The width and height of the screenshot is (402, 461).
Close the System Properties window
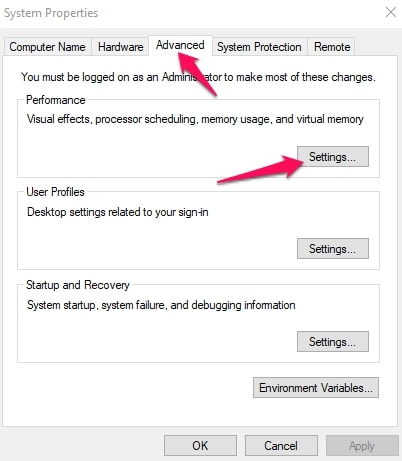click(x=391, y=13)
